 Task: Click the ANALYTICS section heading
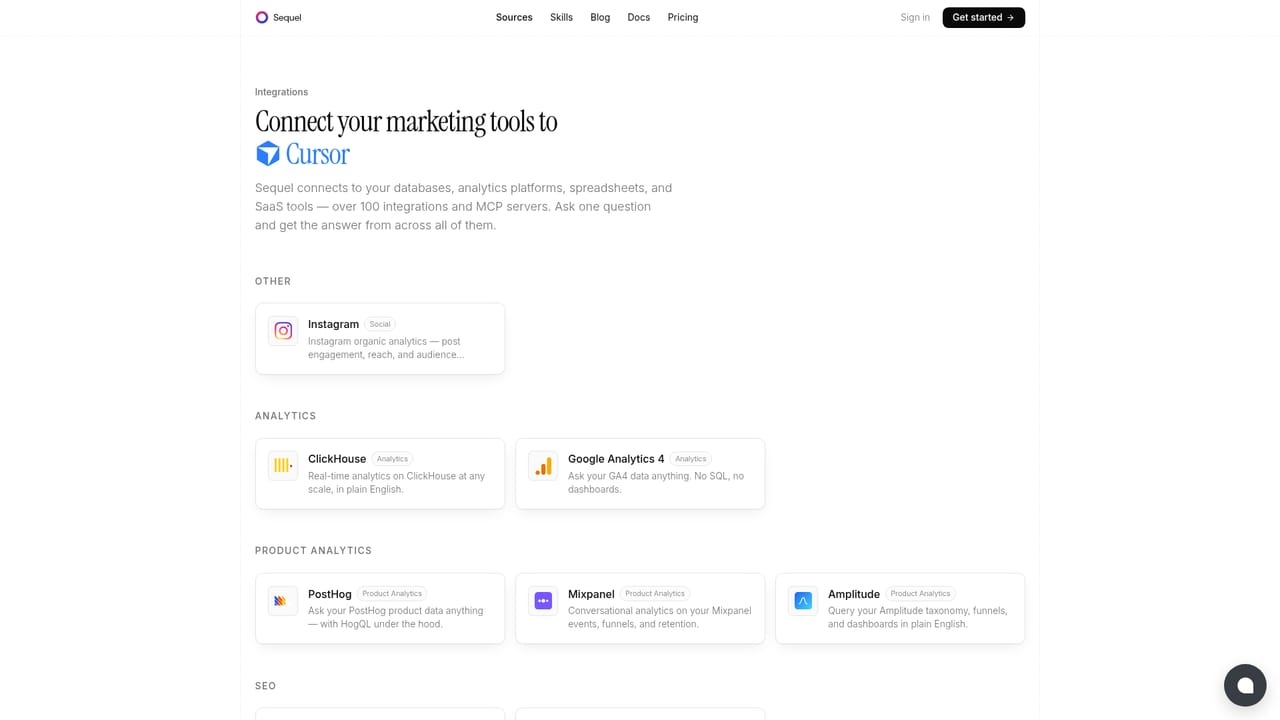pos(285,416)
